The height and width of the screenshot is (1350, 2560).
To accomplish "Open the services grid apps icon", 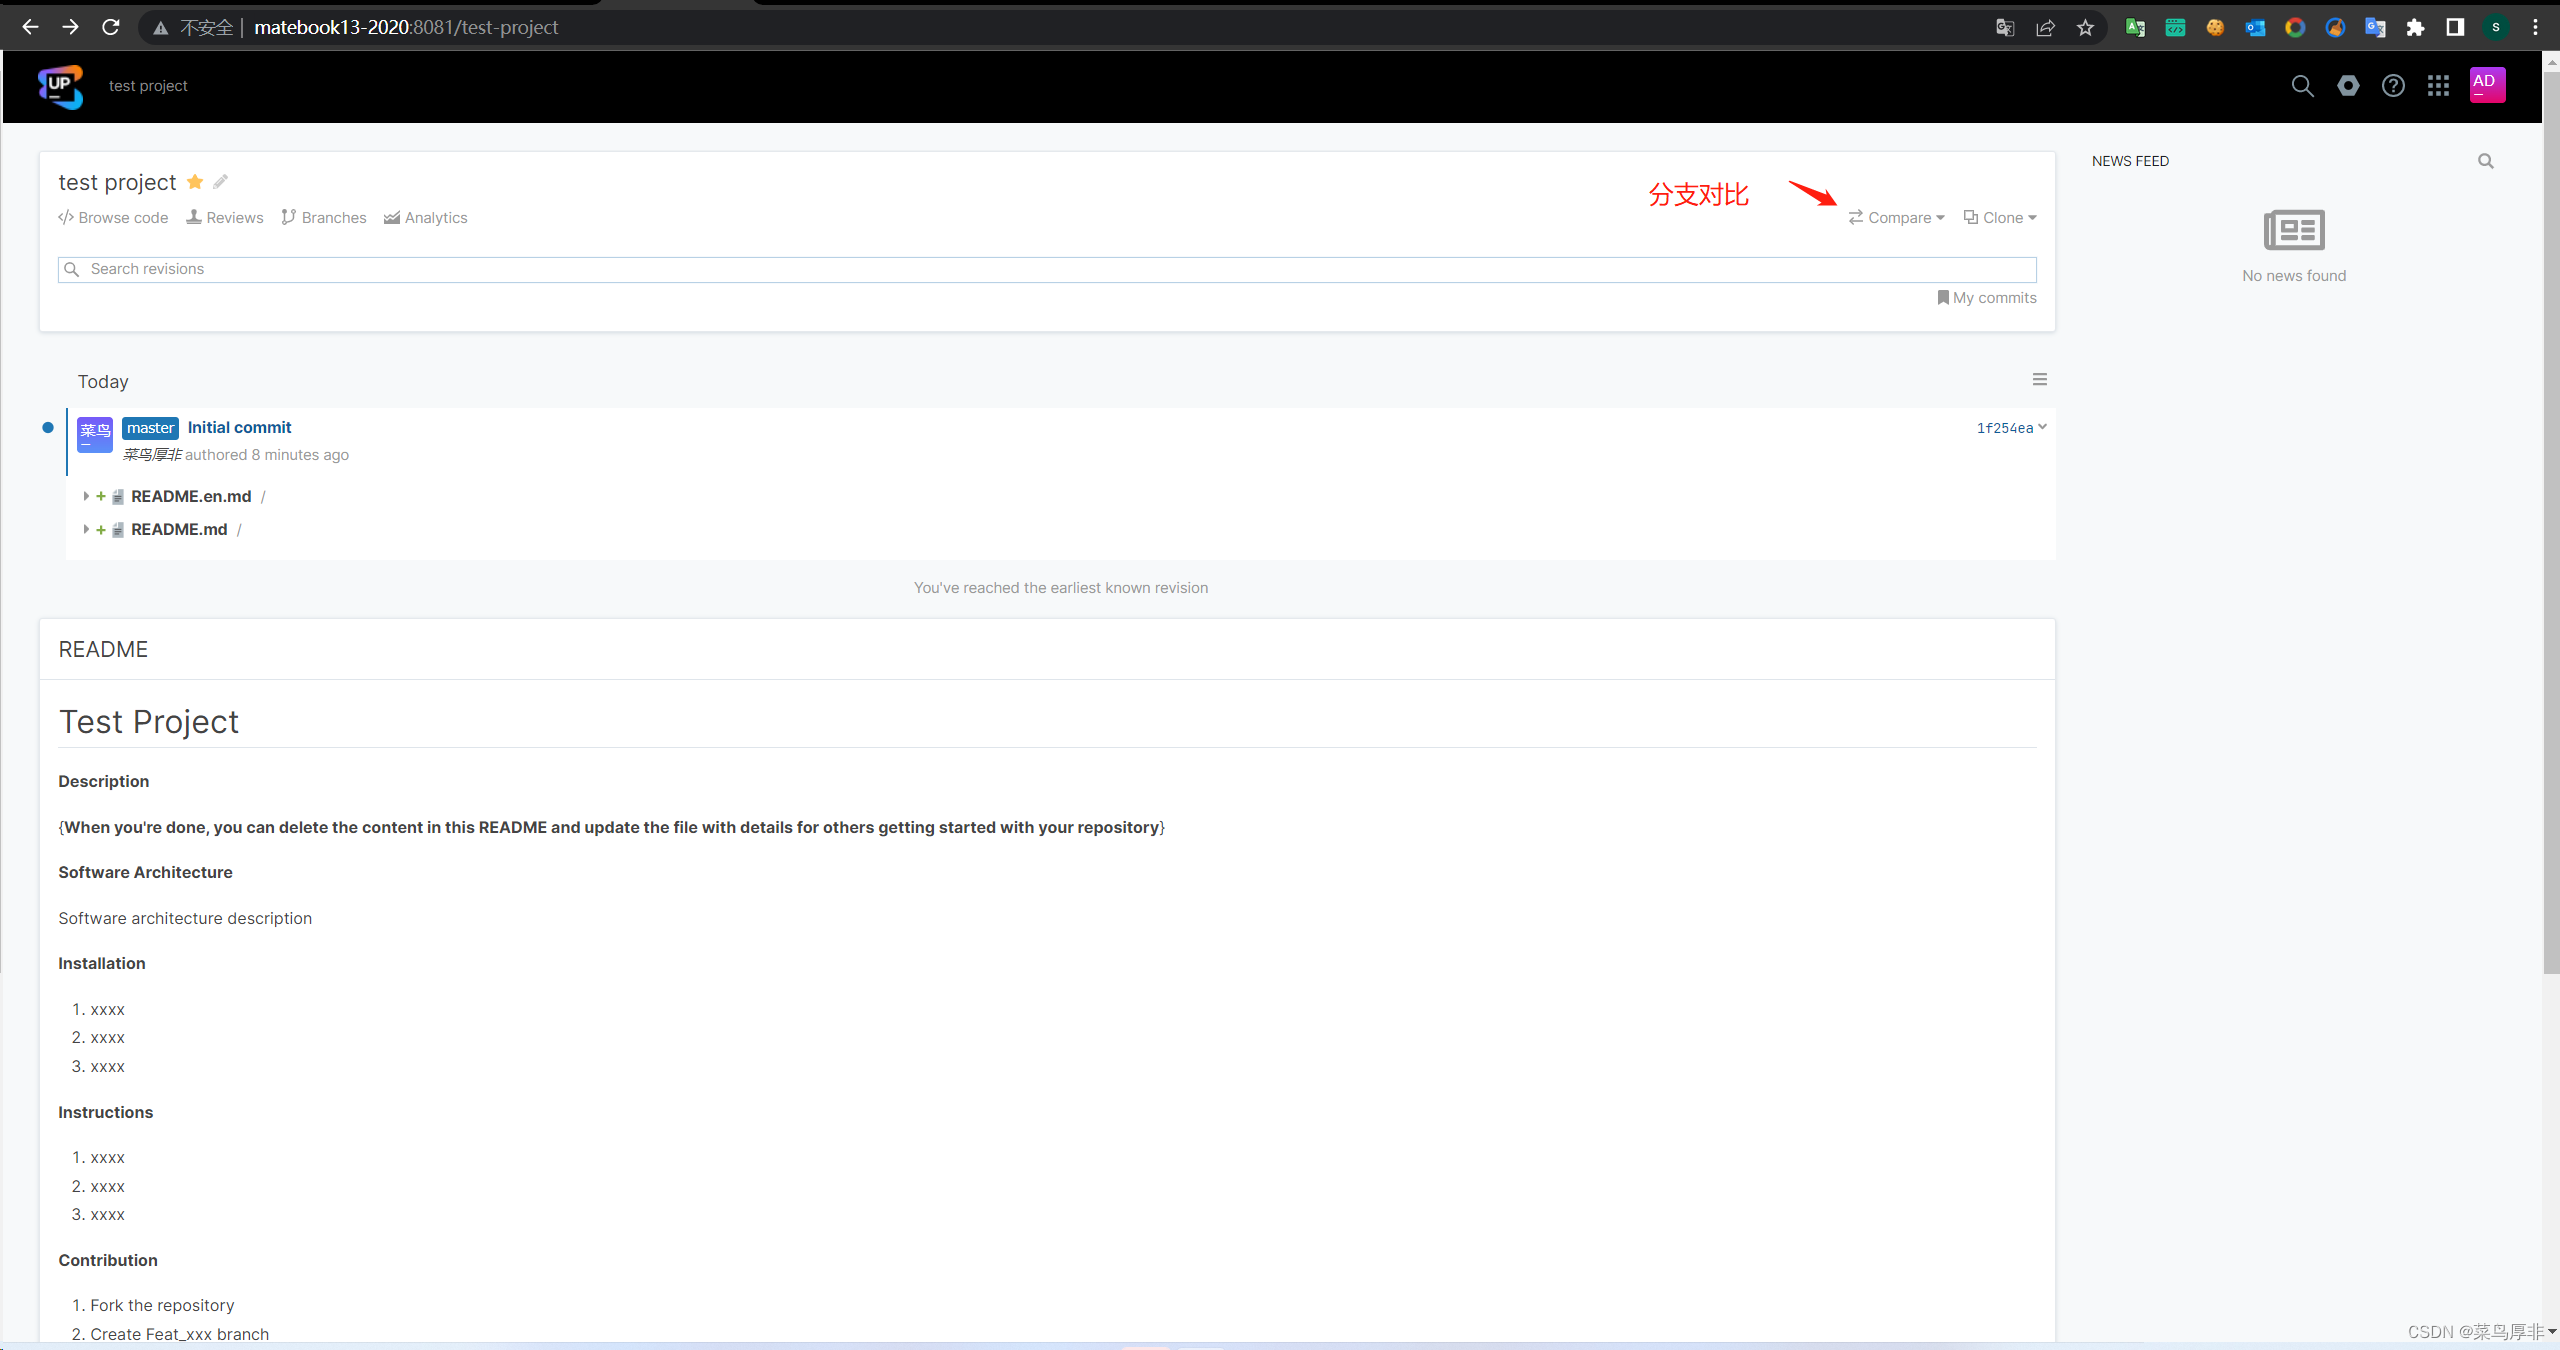I will click(2438, 86).
